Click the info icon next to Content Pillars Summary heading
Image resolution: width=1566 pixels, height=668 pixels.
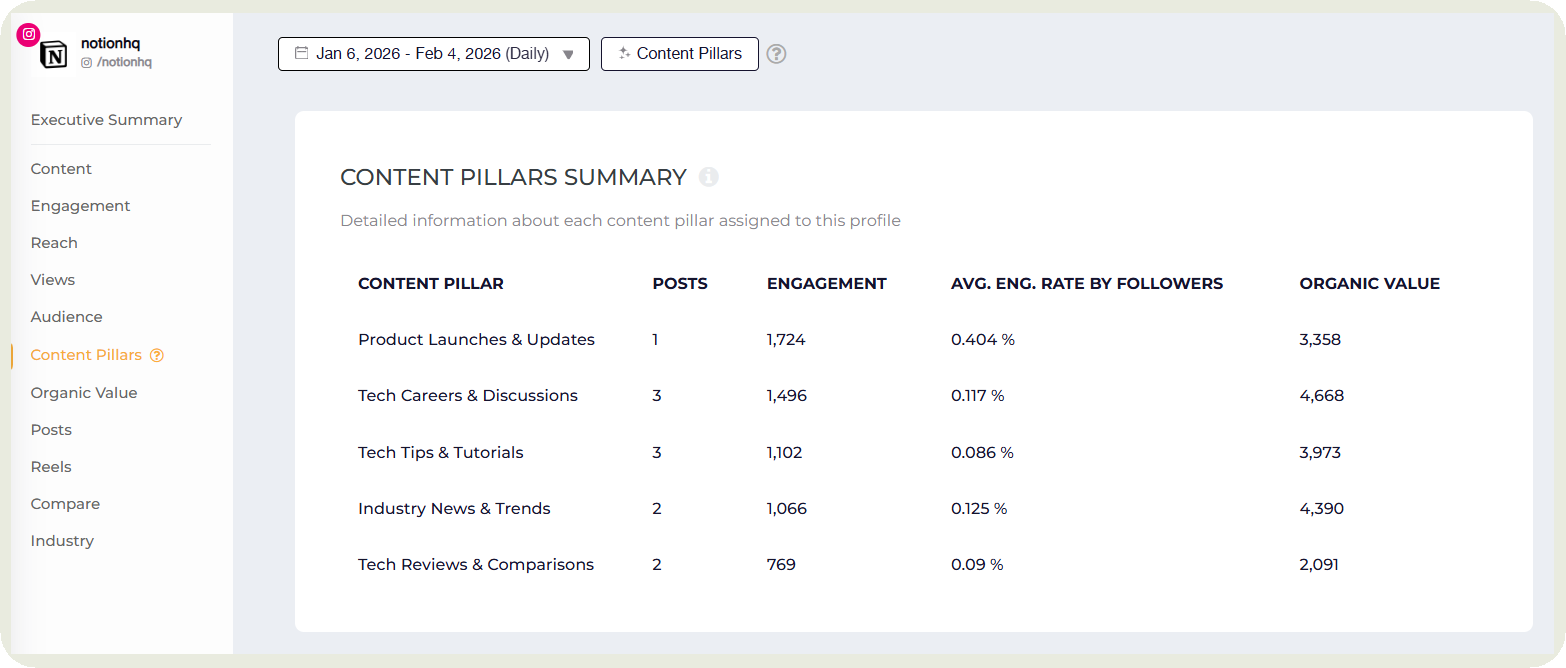pos(709,177)
